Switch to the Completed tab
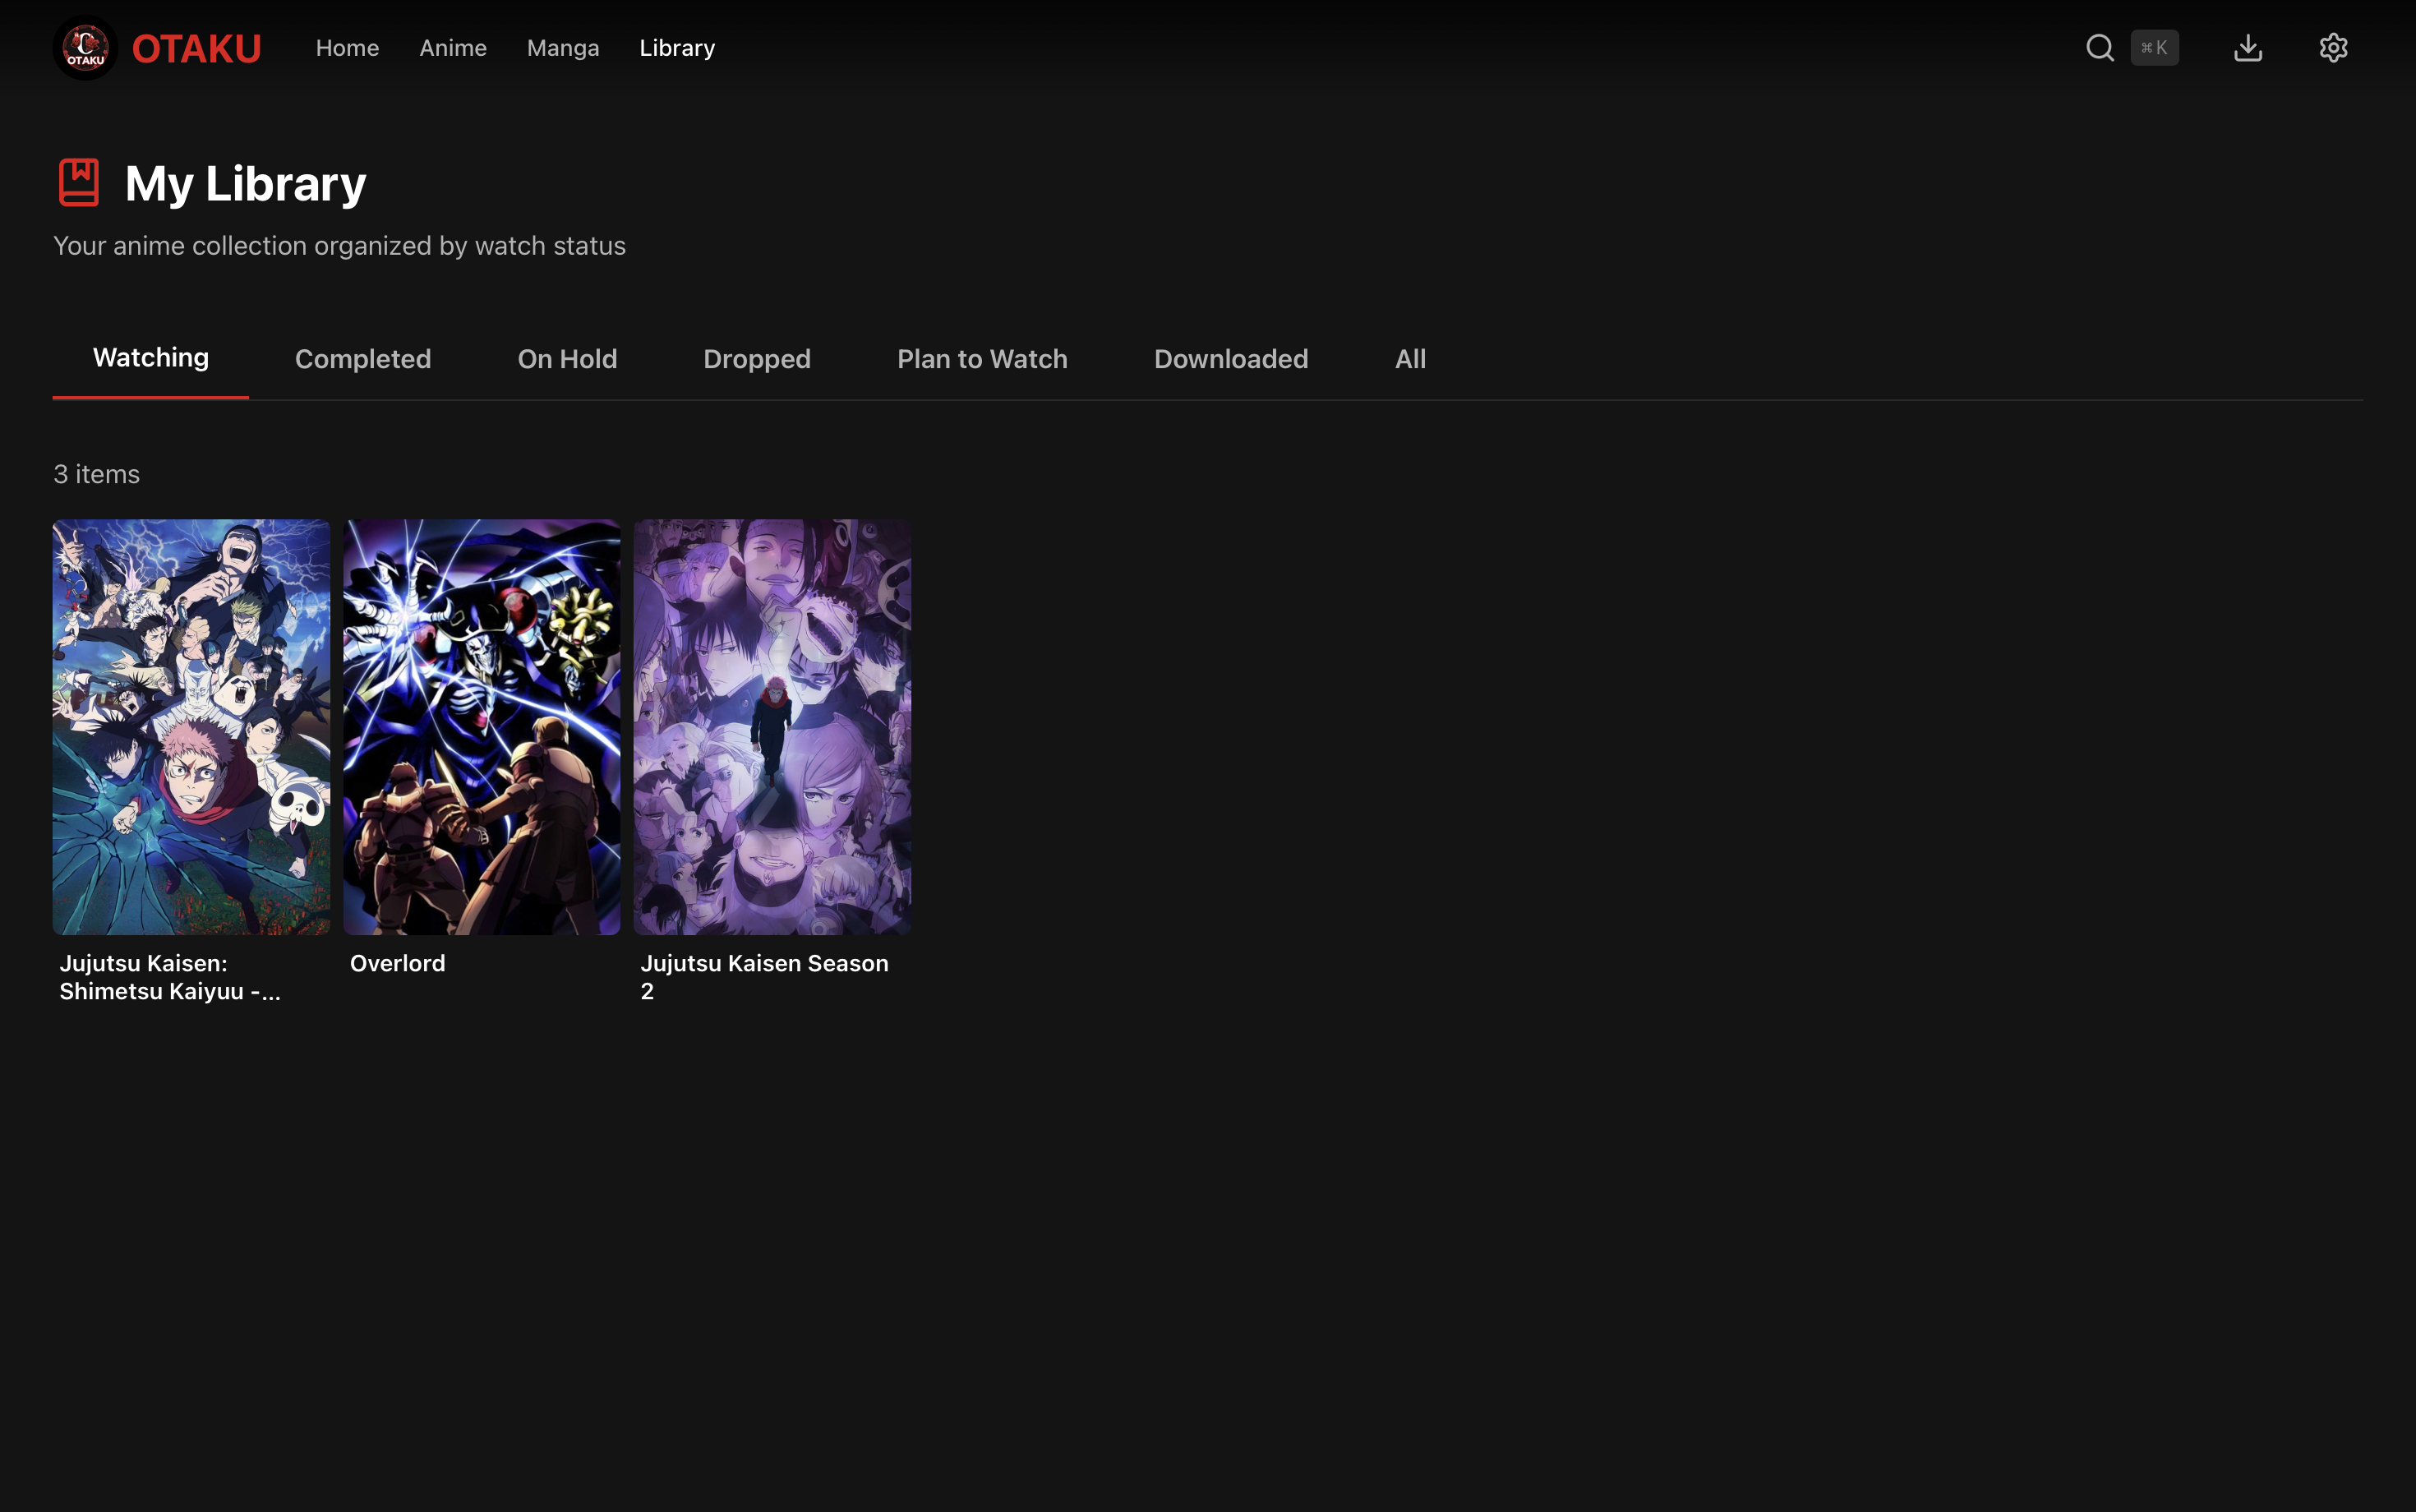Screen dimensions: 2416x1512 click(x=362, y=359)
